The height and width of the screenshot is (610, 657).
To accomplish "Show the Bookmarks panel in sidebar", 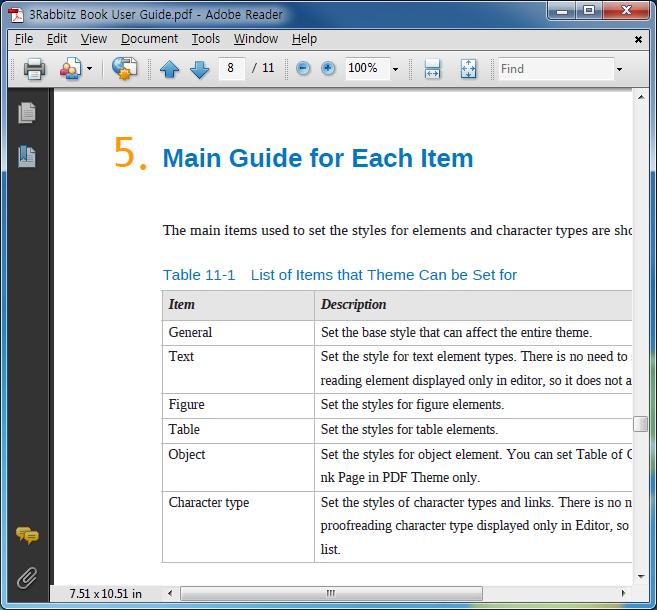I will coord(27,157).
